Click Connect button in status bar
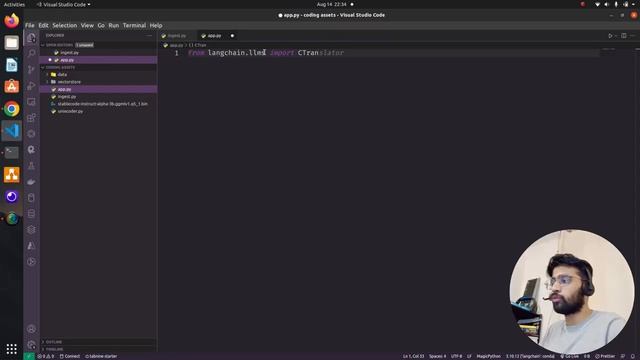The width and height of the screenshot is (640, 360). click(x=70, y=356)
